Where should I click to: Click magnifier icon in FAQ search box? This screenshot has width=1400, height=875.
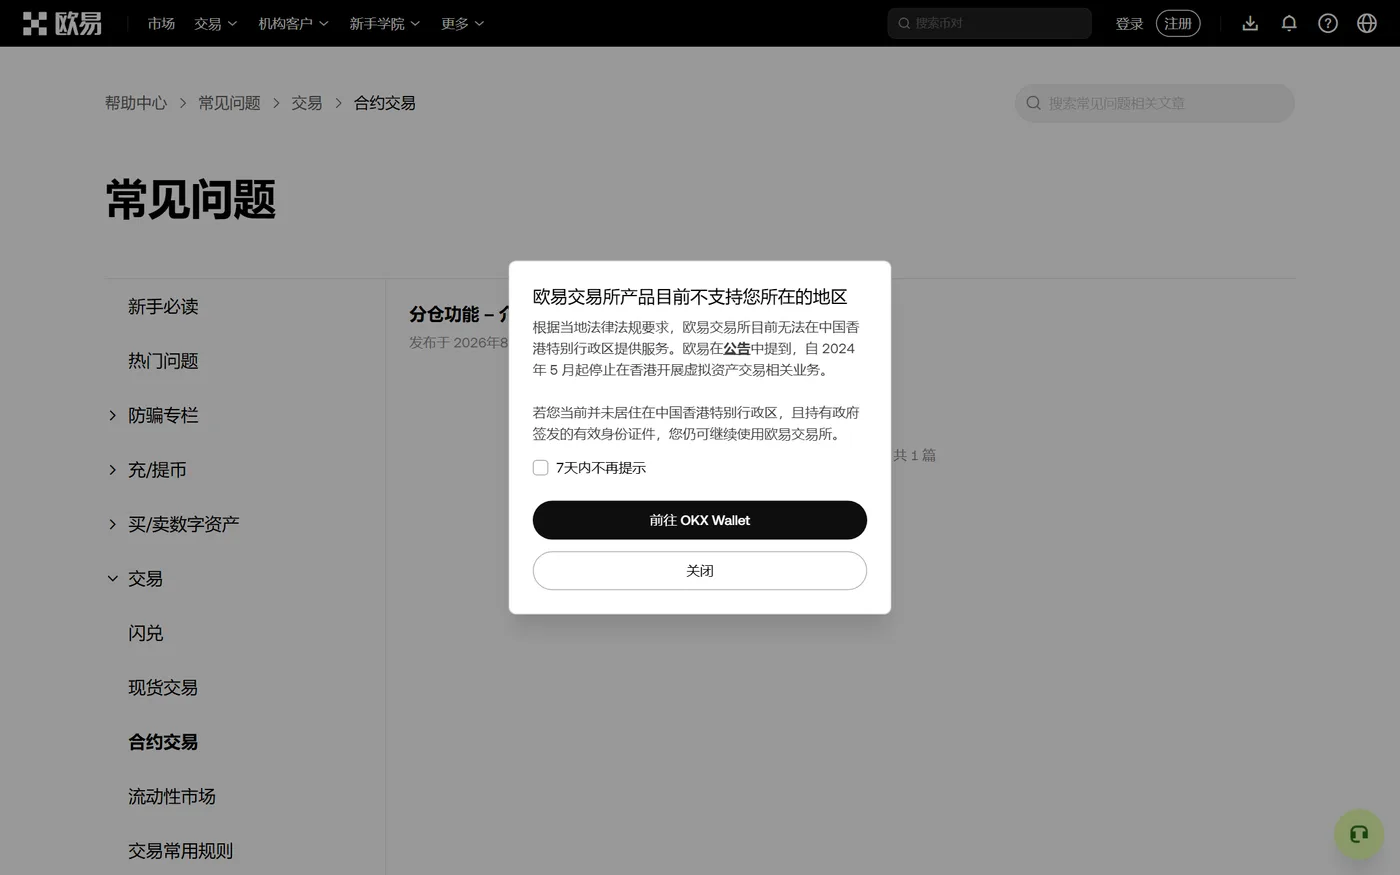1034,103
